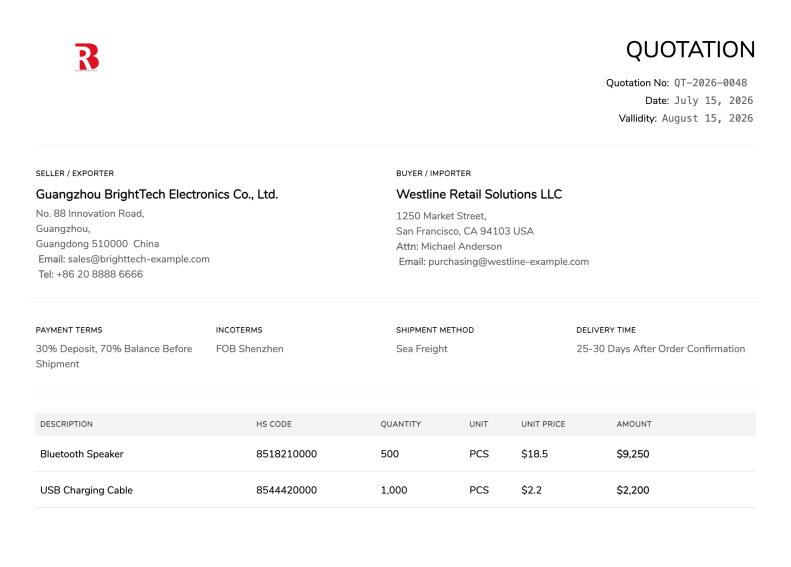The image size is (791, 567).
Task: Open the sales@brighttech-example.com email
Action: pos(139,259)
